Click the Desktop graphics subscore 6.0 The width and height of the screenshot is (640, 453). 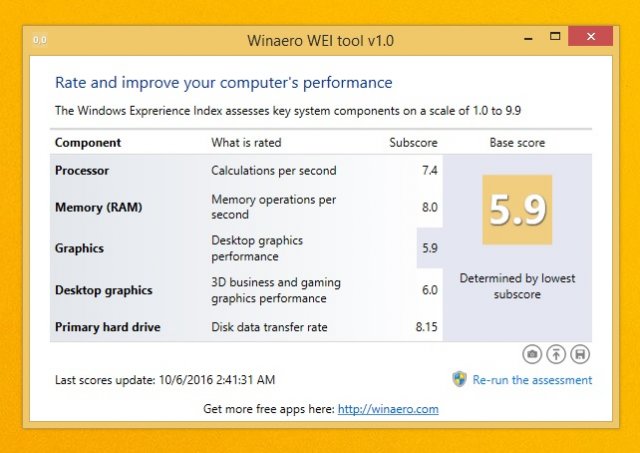tap(429, 290)
